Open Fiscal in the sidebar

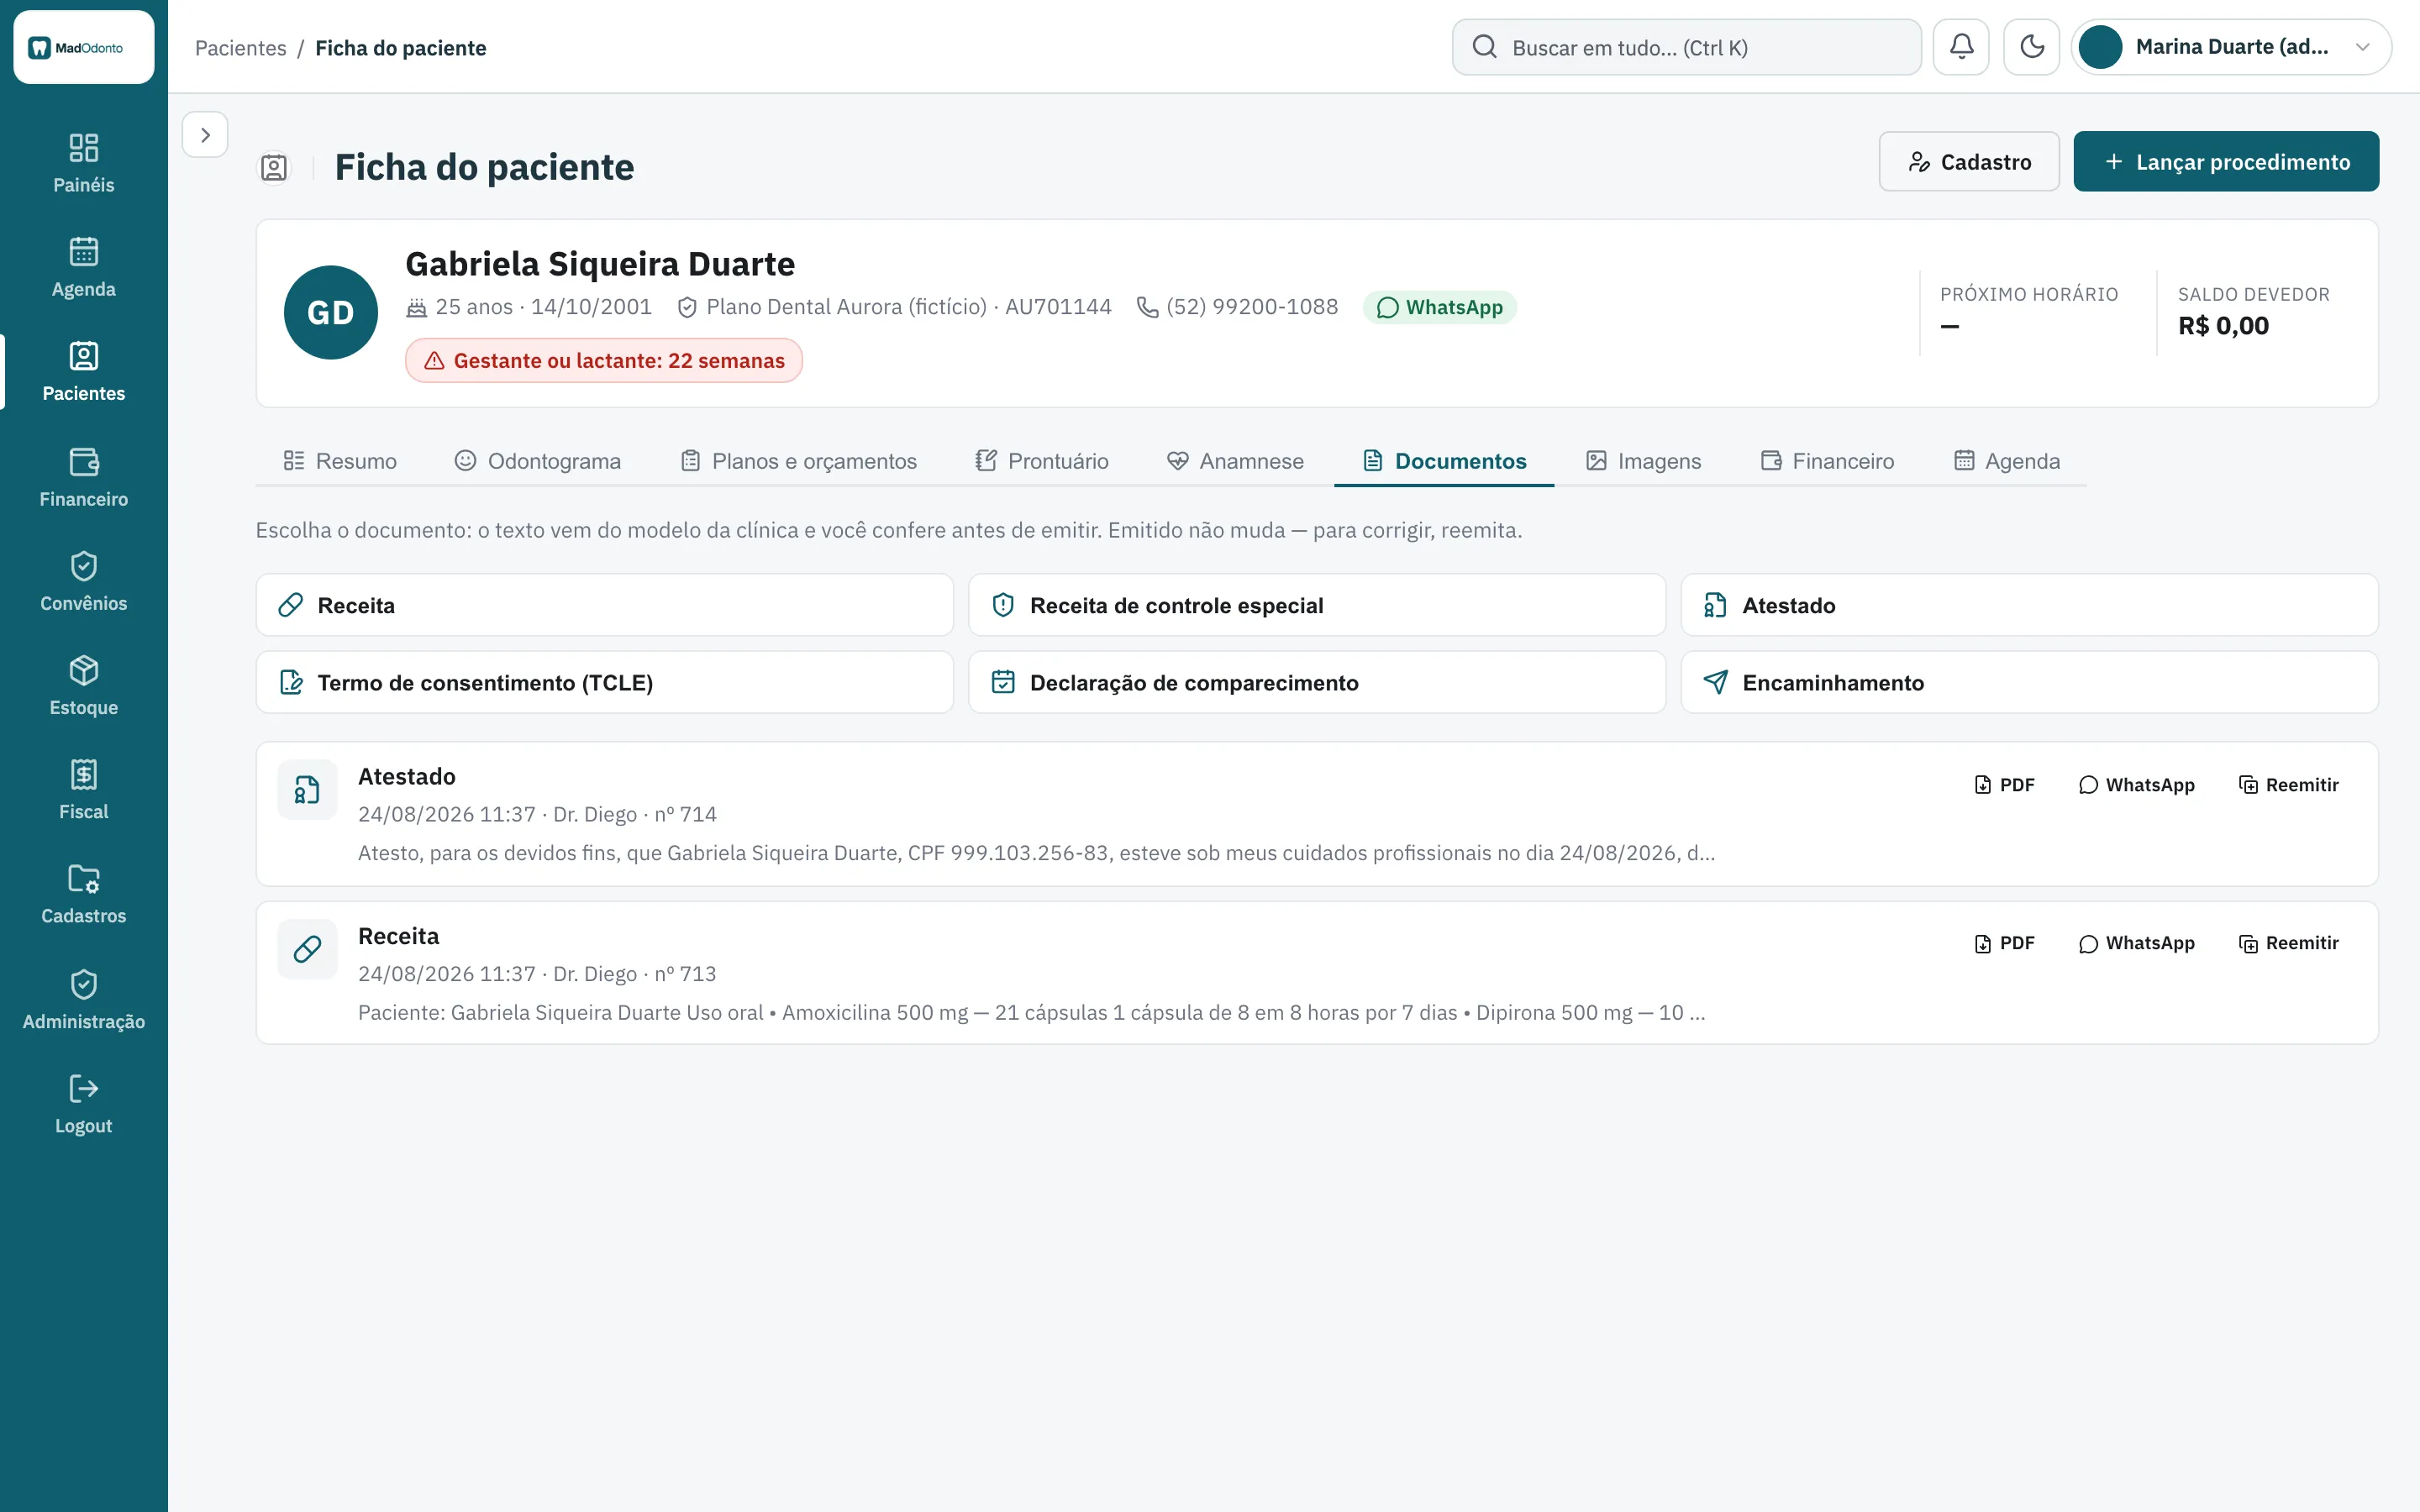[84, 790]
